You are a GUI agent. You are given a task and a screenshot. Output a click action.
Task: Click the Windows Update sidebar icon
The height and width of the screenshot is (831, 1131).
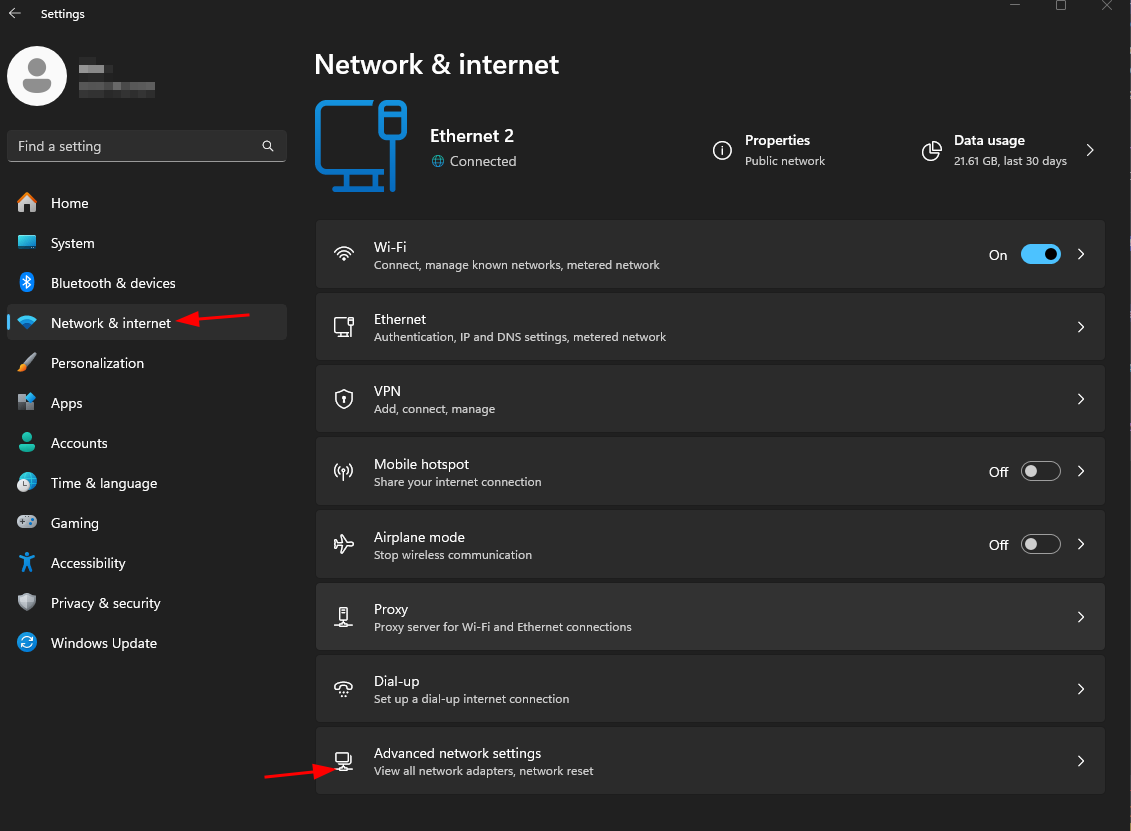(x=28, y=643)
